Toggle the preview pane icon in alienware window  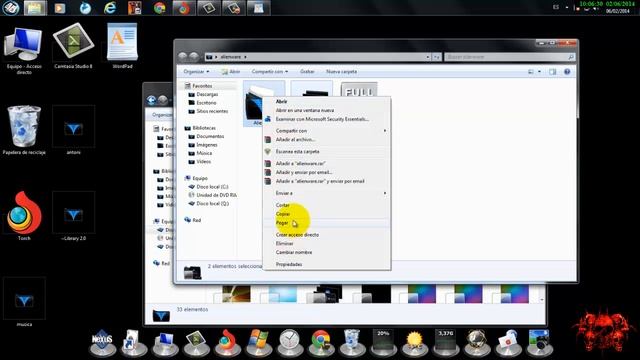(552, 72)
